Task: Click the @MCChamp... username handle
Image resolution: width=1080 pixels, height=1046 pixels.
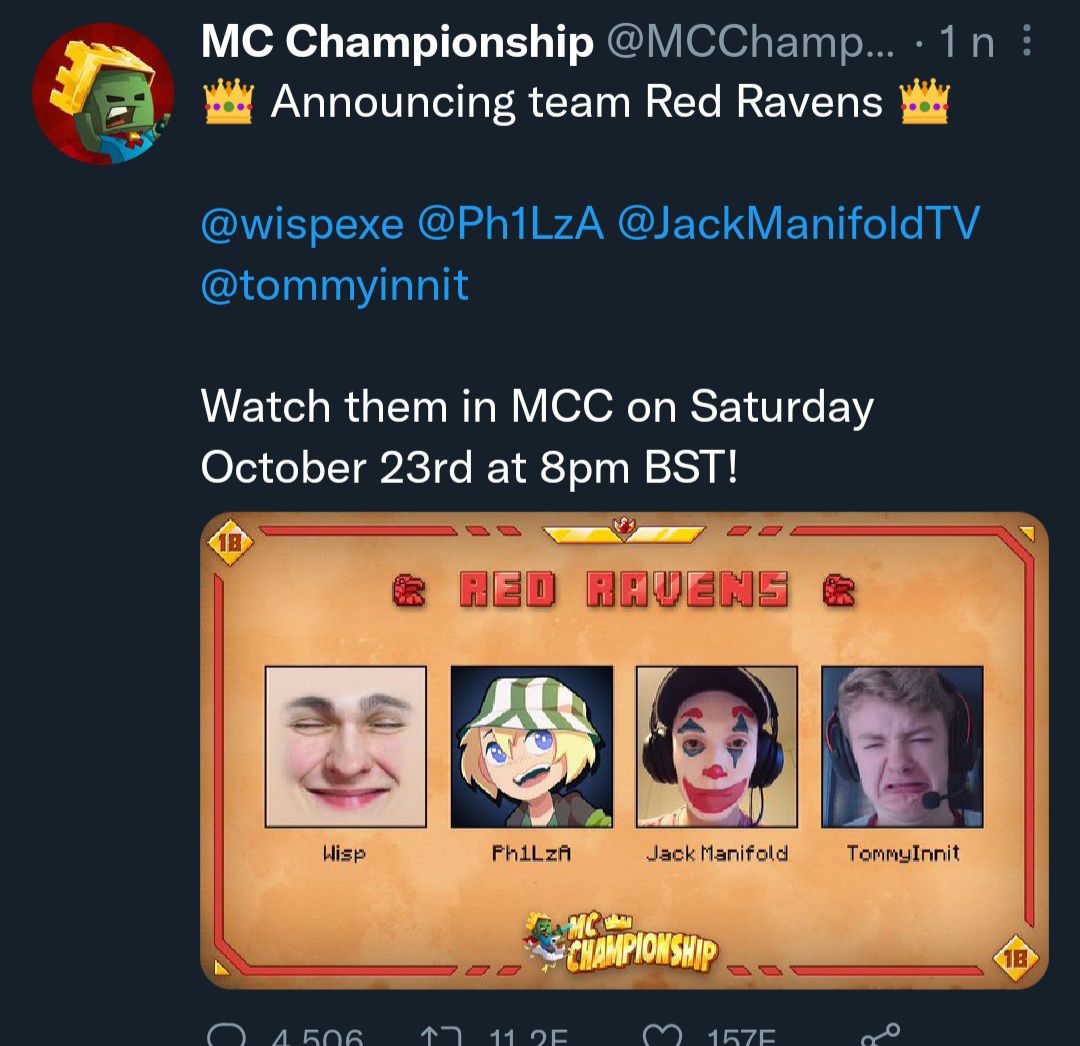Action: (x=750, y=43)
